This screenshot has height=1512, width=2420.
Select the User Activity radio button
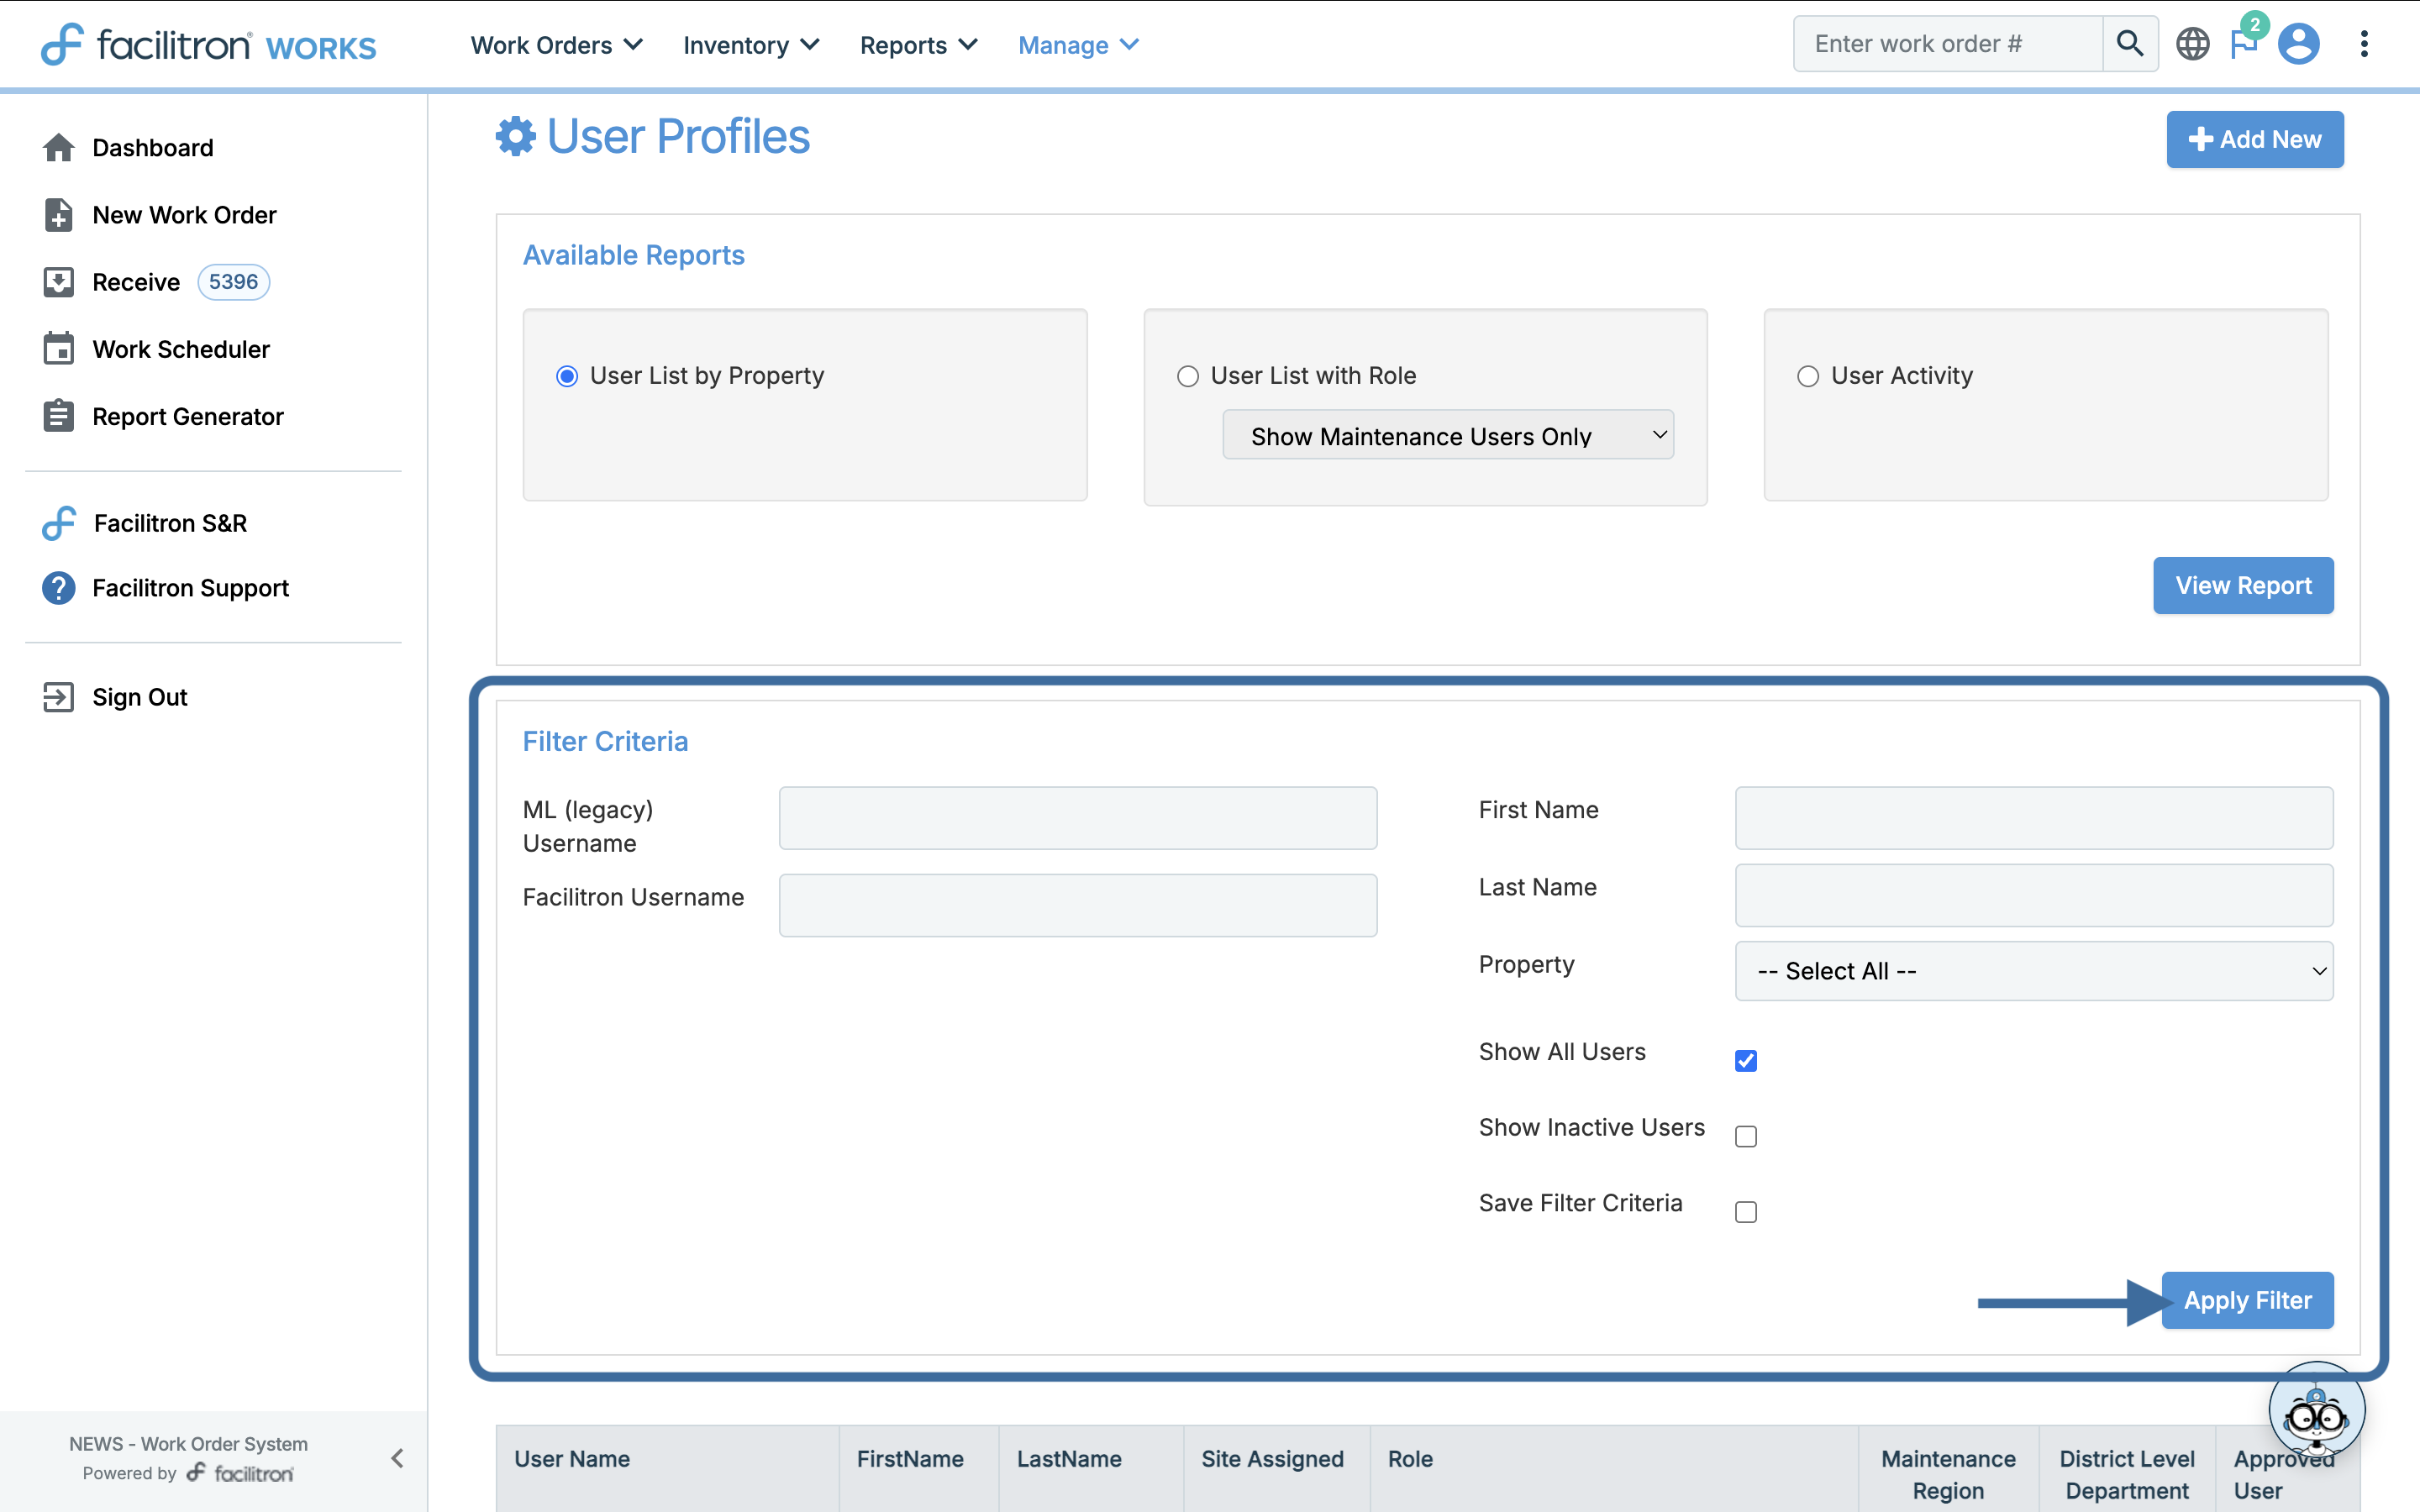(x=1807, y=377)
